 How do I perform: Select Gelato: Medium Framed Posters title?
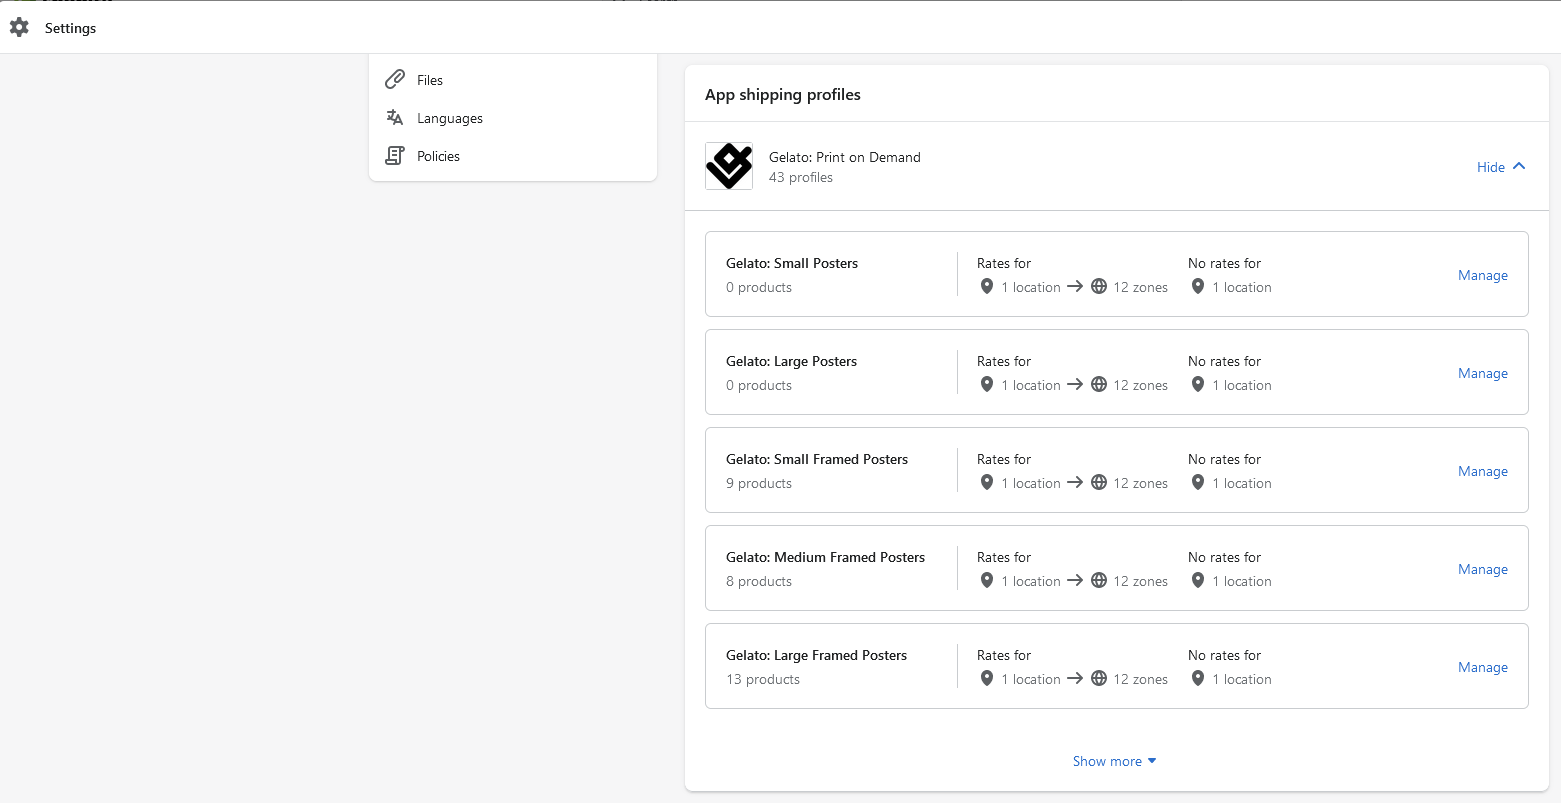coord(826,557)
